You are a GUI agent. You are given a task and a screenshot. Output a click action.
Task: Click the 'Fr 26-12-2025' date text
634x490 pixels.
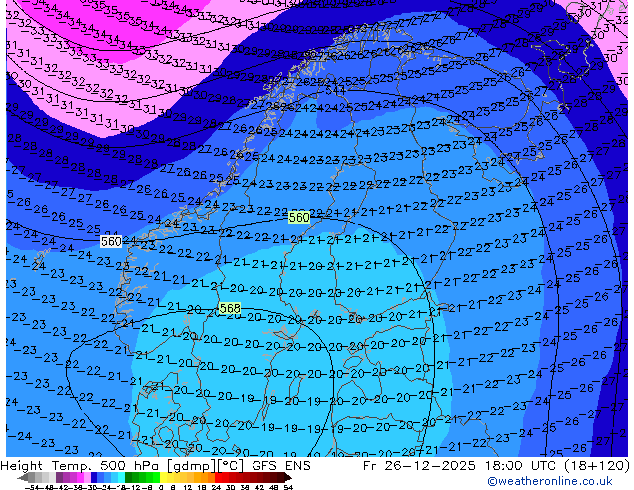[x=419, y=466]
